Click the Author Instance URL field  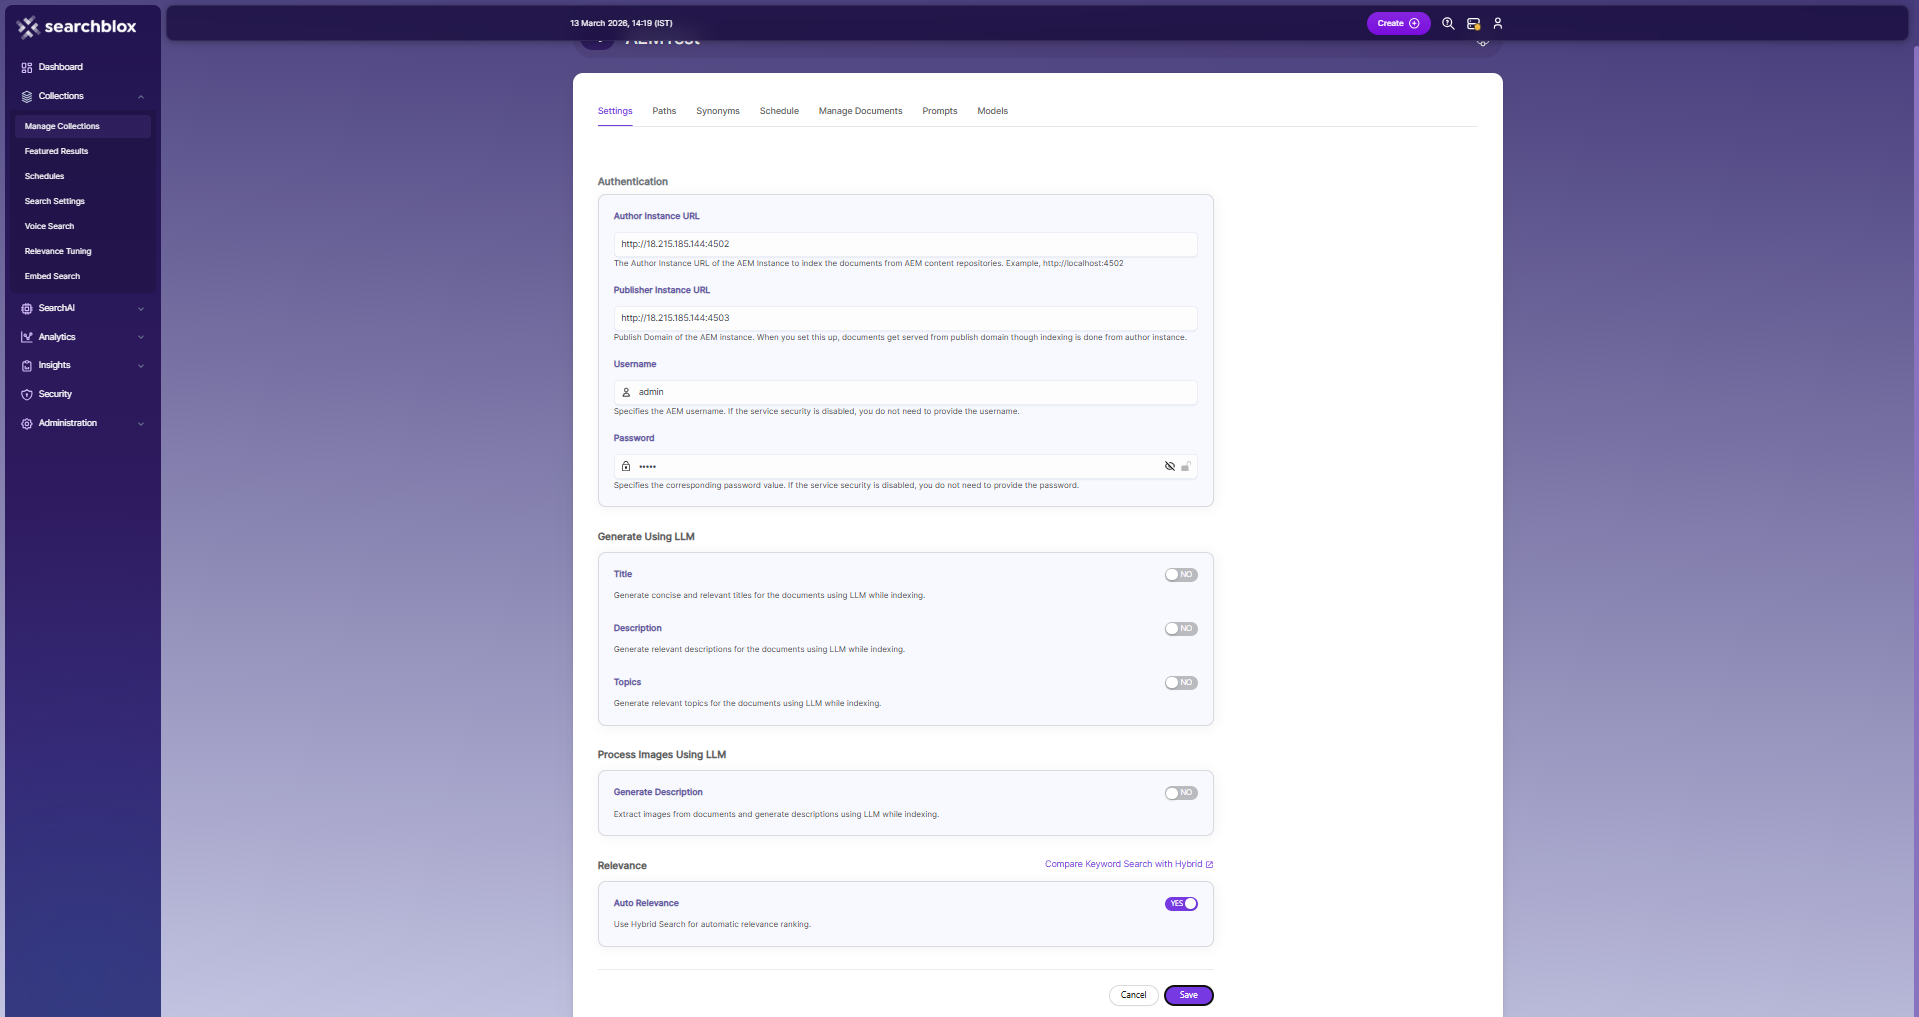(x=905, y=245)
